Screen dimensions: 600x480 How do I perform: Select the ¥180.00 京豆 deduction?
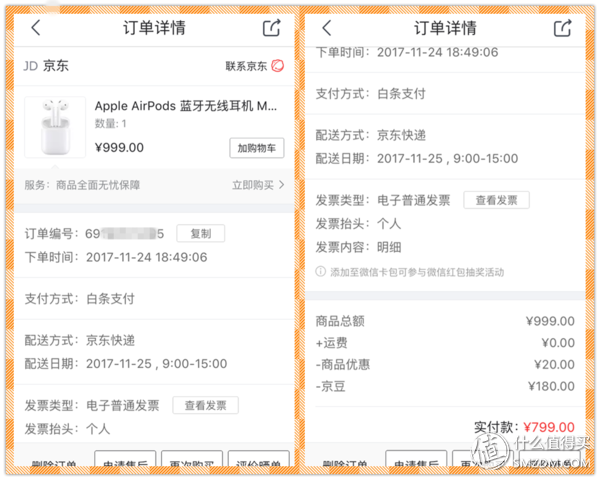tap(551, 386)
